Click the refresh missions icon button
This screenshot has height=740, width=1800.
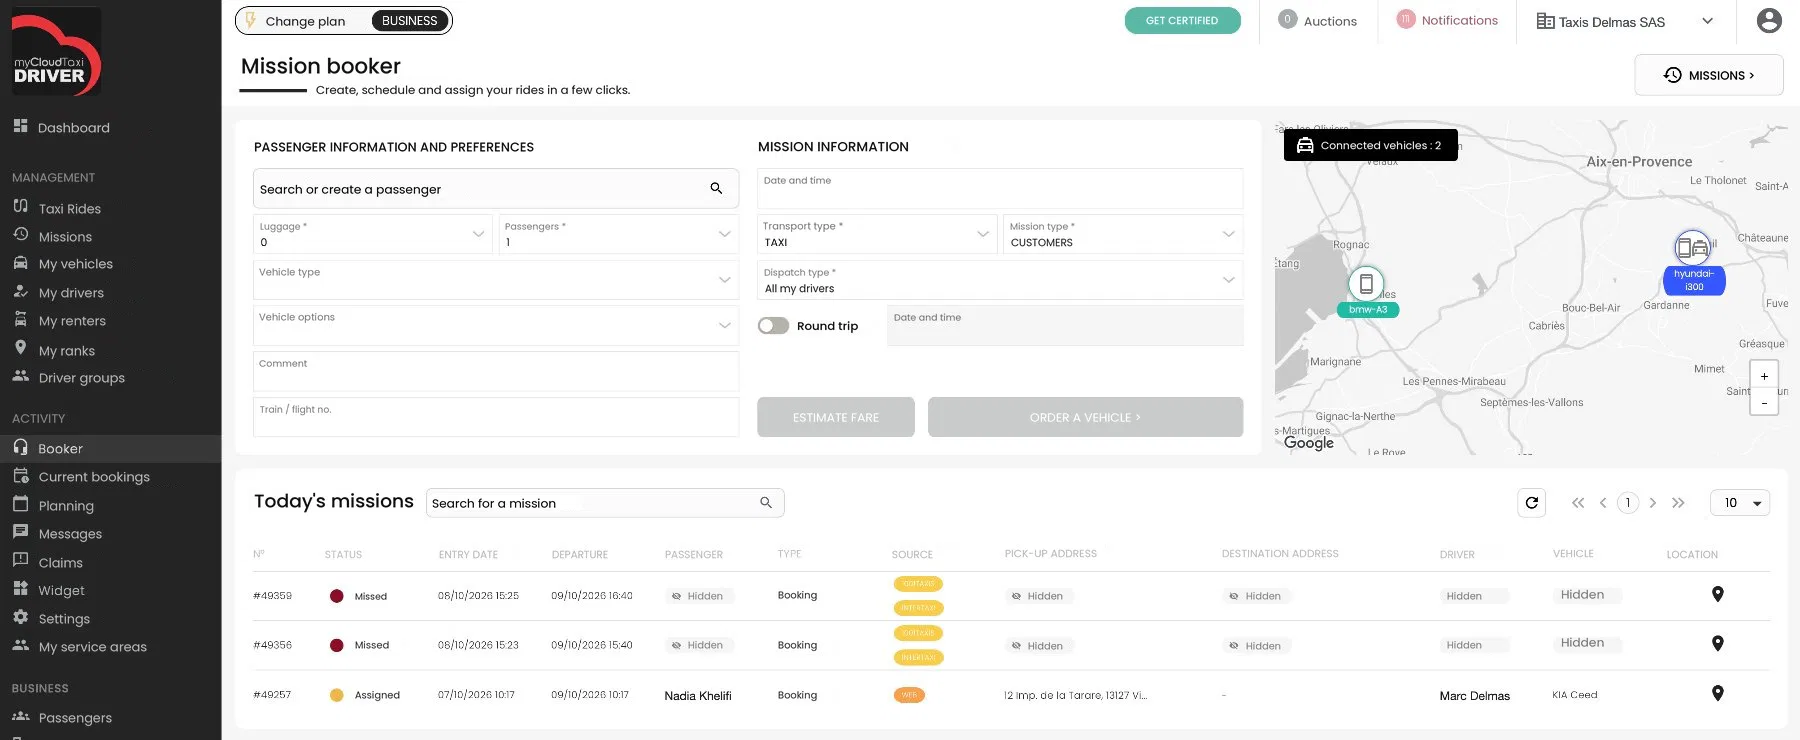[x=1531, y=503]
